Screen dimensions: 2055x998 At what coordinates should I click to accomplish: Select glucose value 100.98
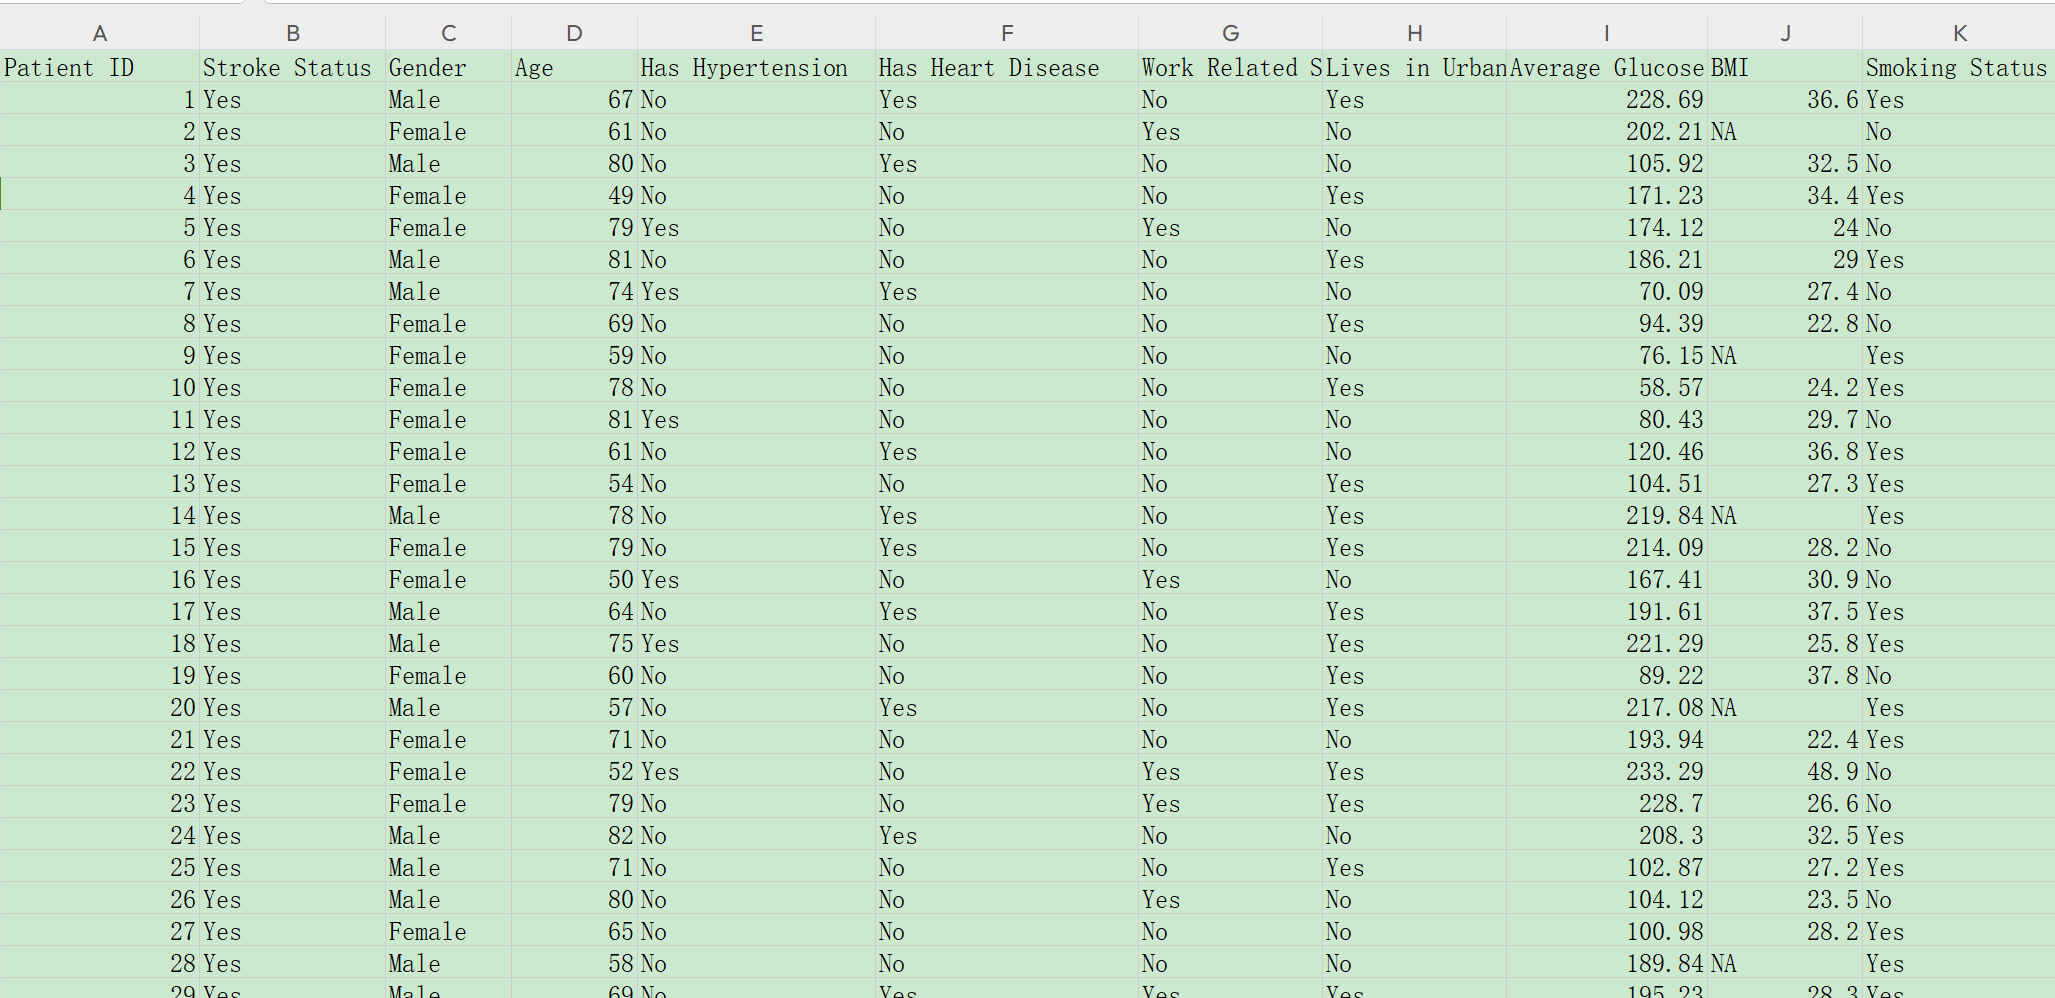click(1607, 931)
